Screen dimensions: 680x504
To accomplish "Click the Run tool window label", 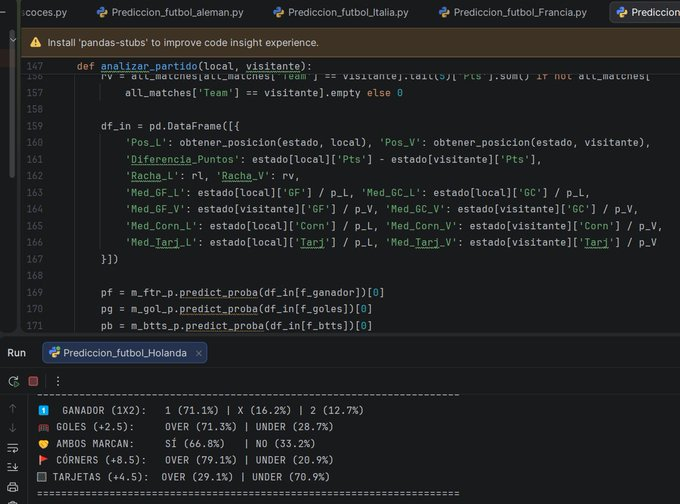I will [x=16, y=353].
